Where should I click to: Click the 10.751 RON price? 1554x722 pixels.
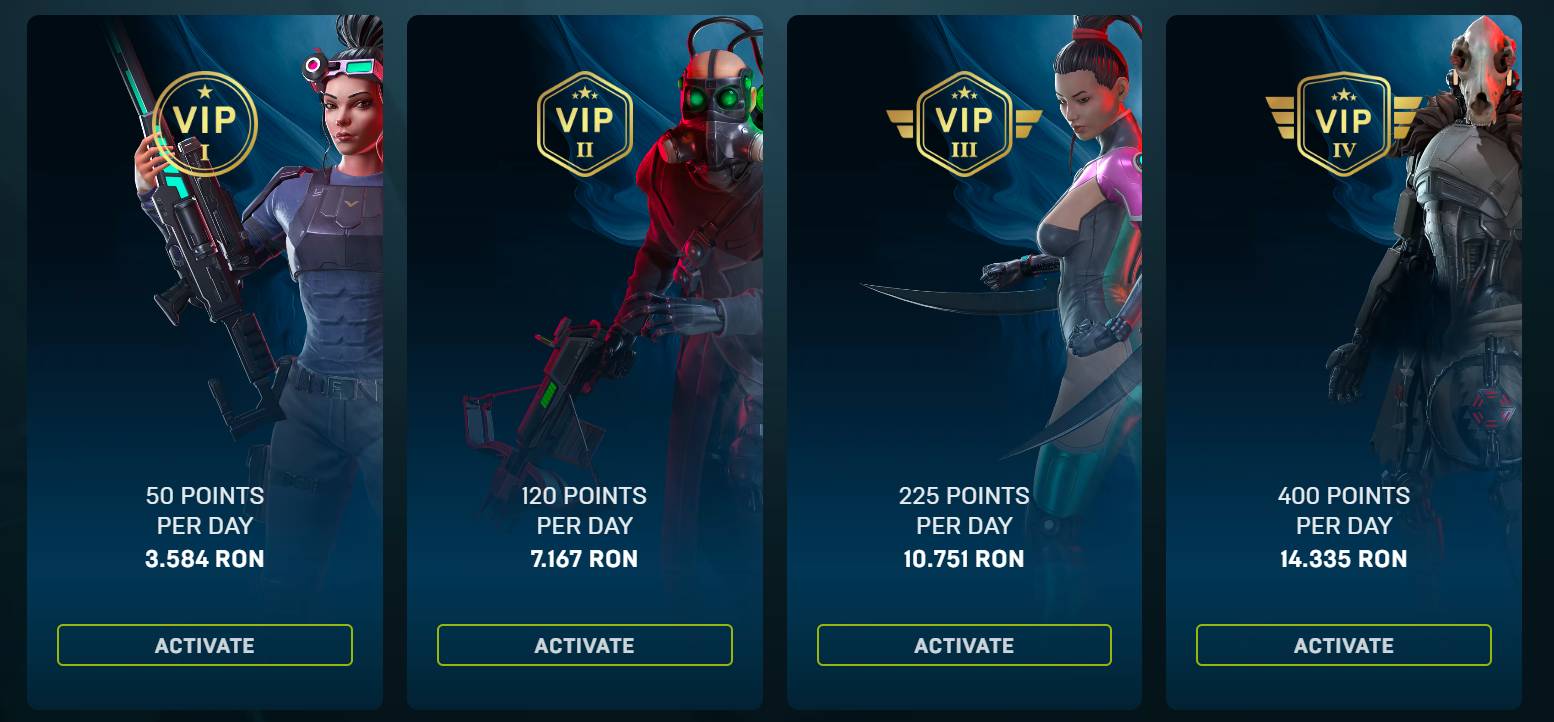(x=964, y=558)
